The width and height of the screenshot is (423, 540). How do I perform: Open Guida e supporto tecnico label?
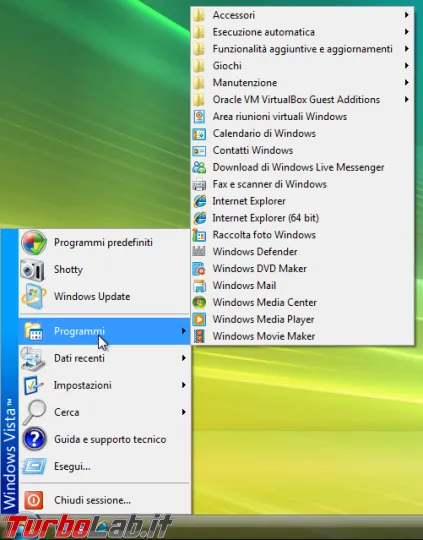click(110, 440)
